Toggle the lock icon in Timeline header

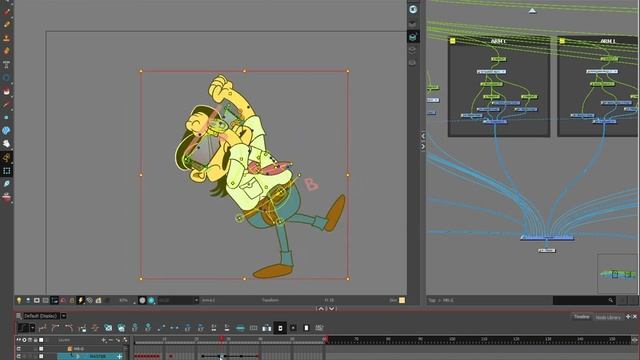coord(36,340)
